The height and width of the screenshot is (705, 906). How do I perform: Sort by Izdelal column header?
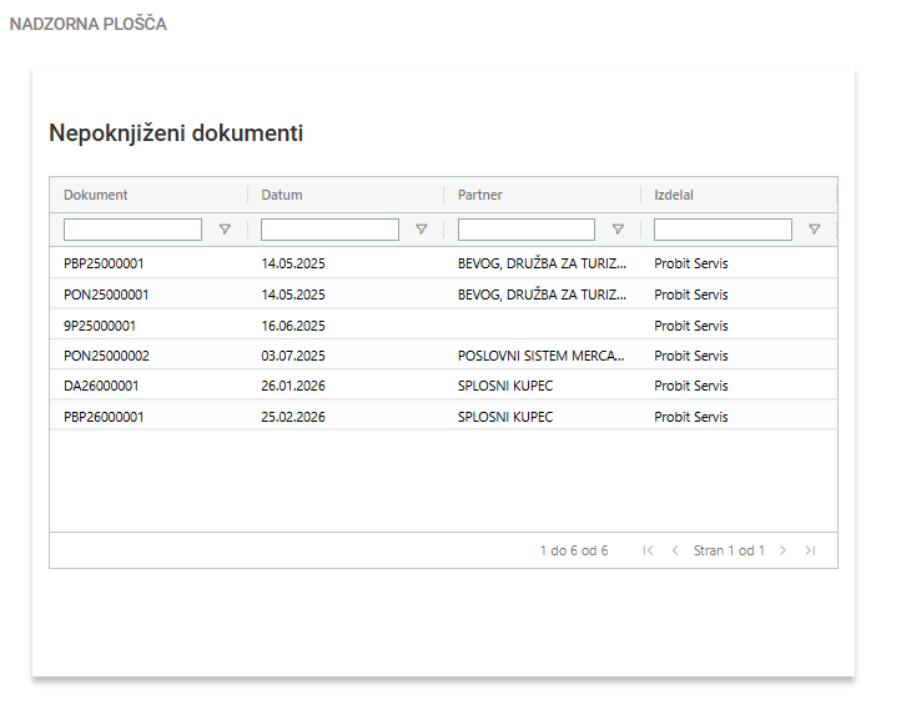tap(673, 195)
